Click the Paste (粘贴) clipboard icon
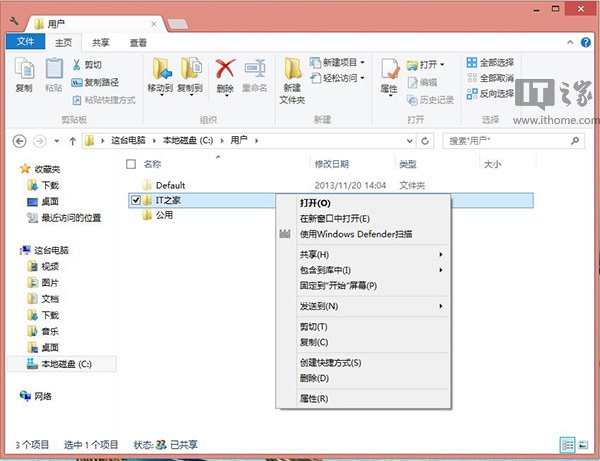Image resolution: width=600 pixels, height=461 pixels. point(54,70)
